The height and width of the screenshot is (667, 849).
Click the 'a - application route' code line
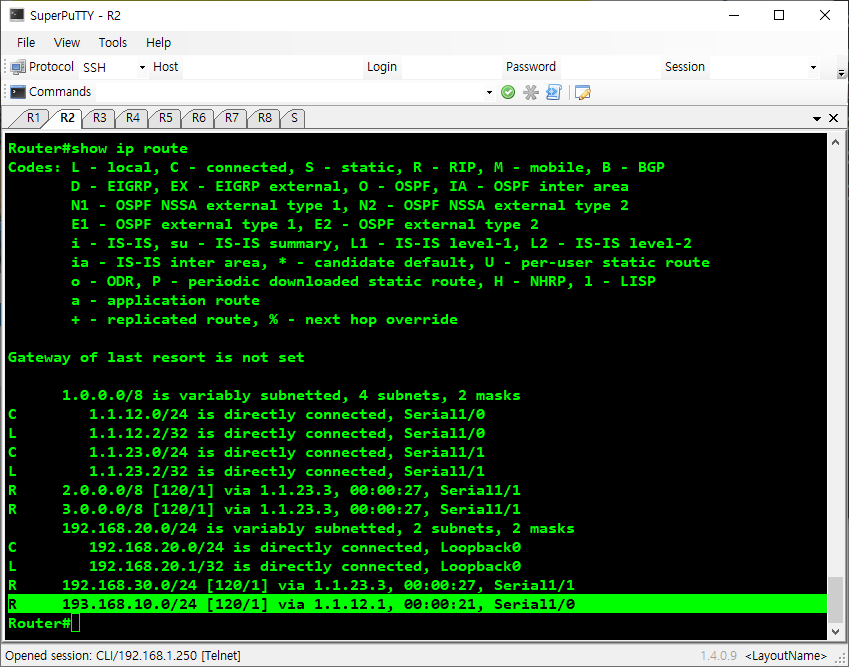point(165,300)
